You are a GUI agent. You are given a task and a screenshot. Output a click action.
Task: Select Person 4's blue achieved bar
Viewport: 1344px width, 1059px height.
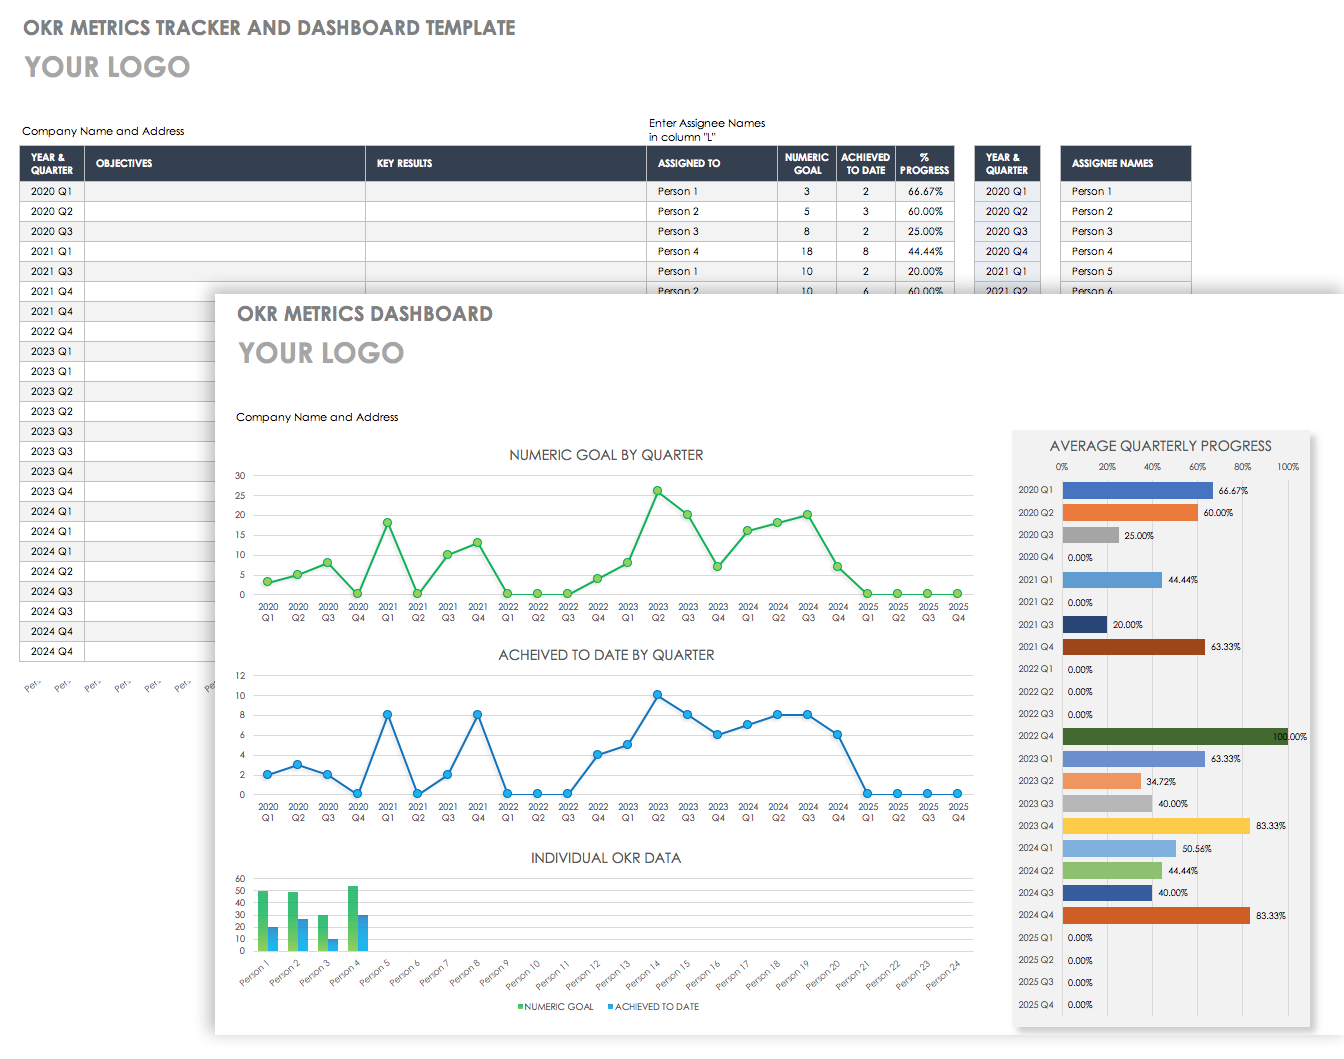[x=363, y=933]
